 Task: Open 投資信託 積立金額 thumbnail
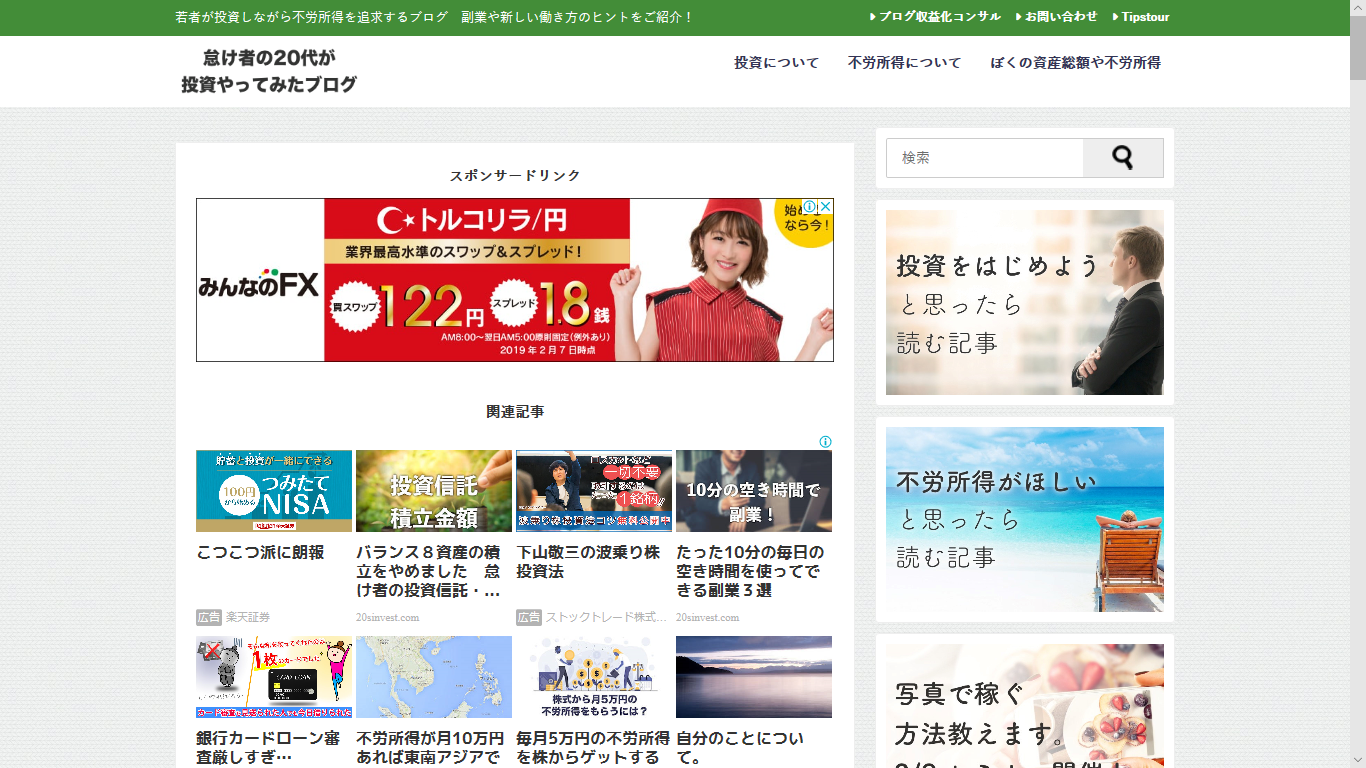(434, 491)
